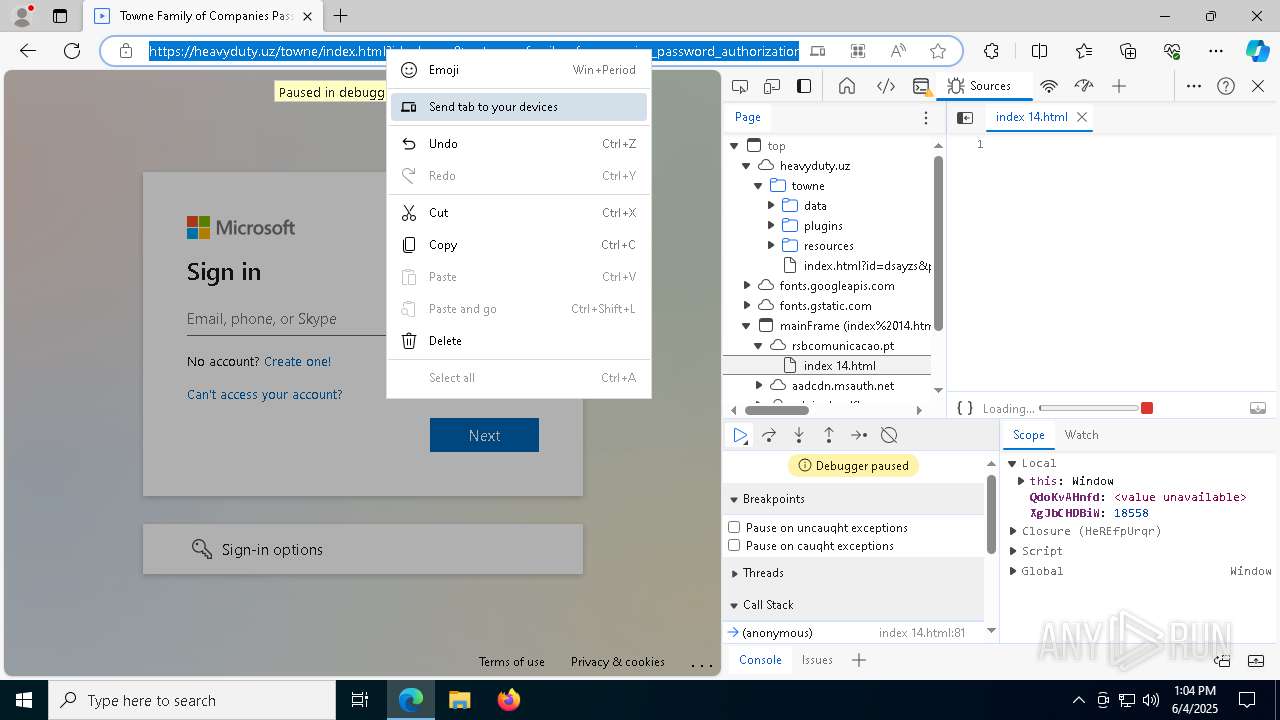Step out of current function
This screenshot has height=720, width=1280.
click(x=829, y=435)
